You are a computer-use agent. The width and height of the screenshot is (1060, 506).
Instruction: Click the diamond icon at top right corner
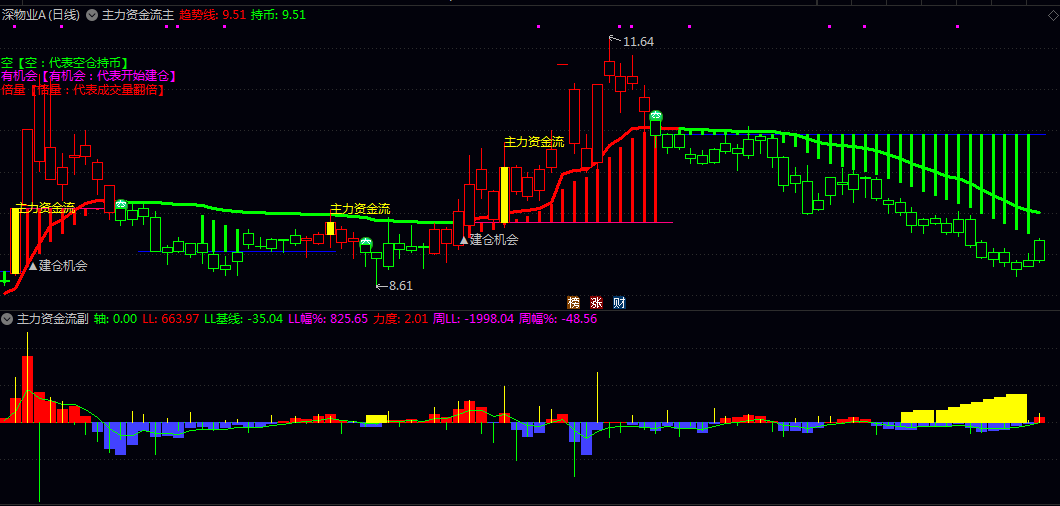[1051, 15]
